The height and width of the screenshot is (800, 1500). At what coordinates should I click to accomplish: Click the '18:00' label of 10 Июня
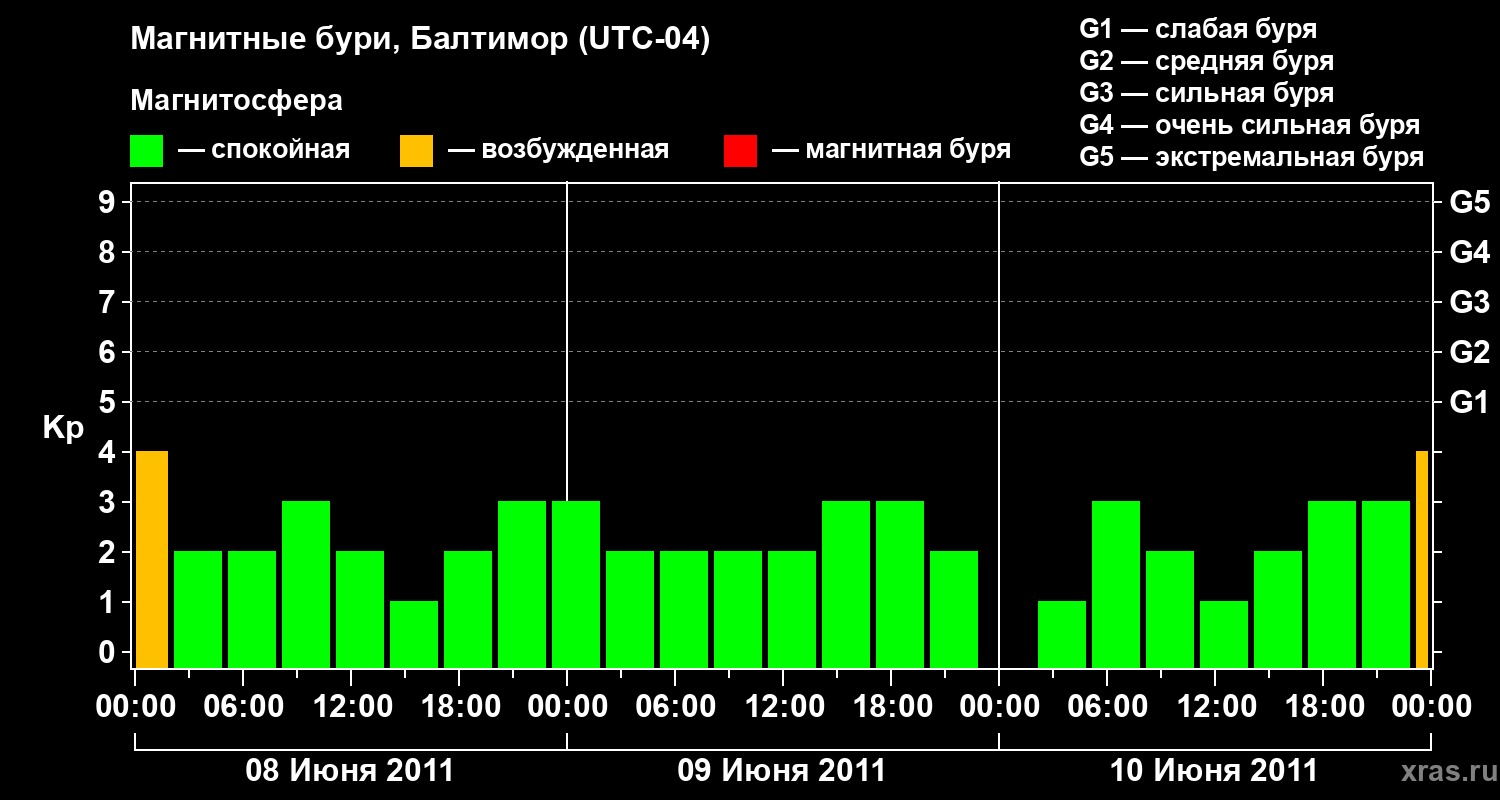point(1323,707)
